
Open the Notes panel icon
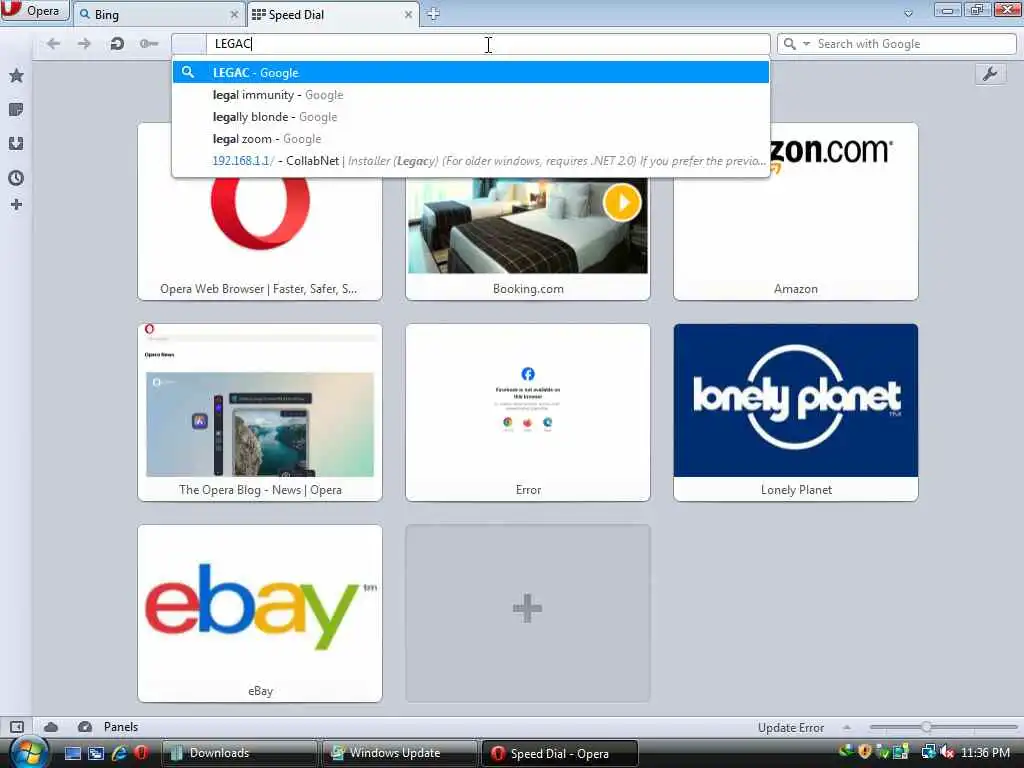point(16,110)
